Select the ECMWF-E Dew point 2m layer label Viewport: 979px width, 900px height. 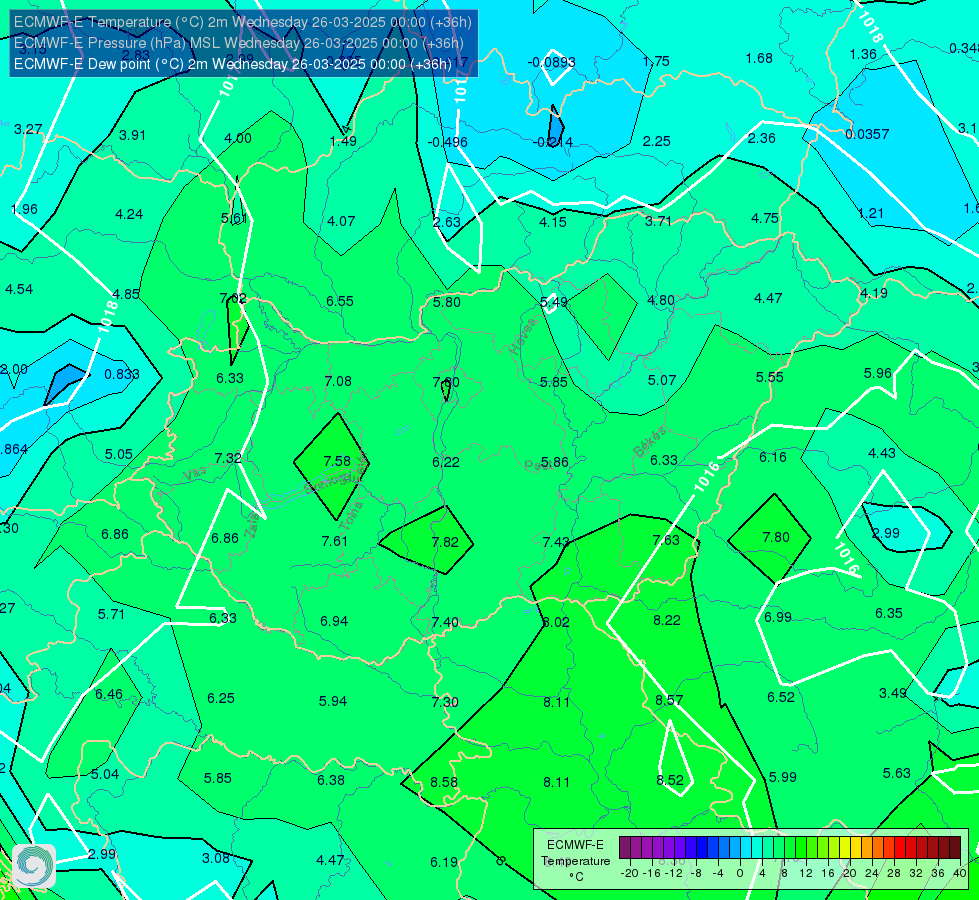click(232, 64)
